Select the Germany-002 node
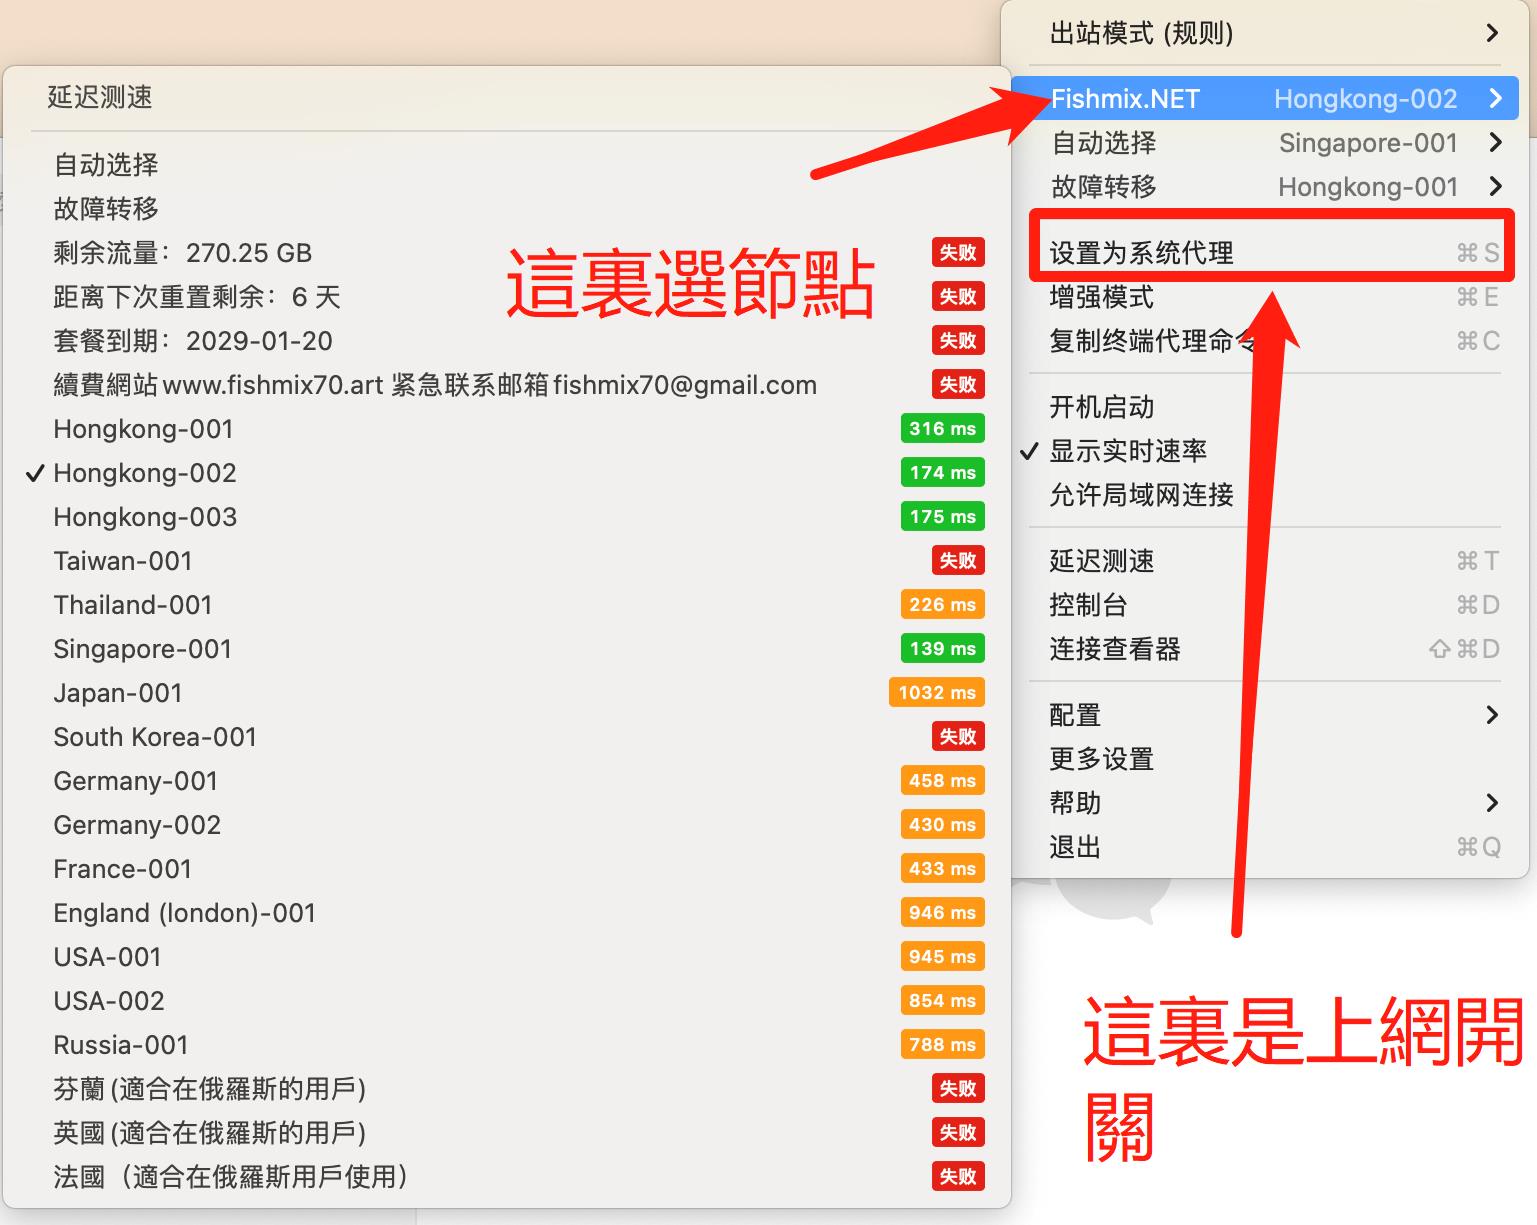Viewport: 1537px width, 1225px height. click(506, 825)
